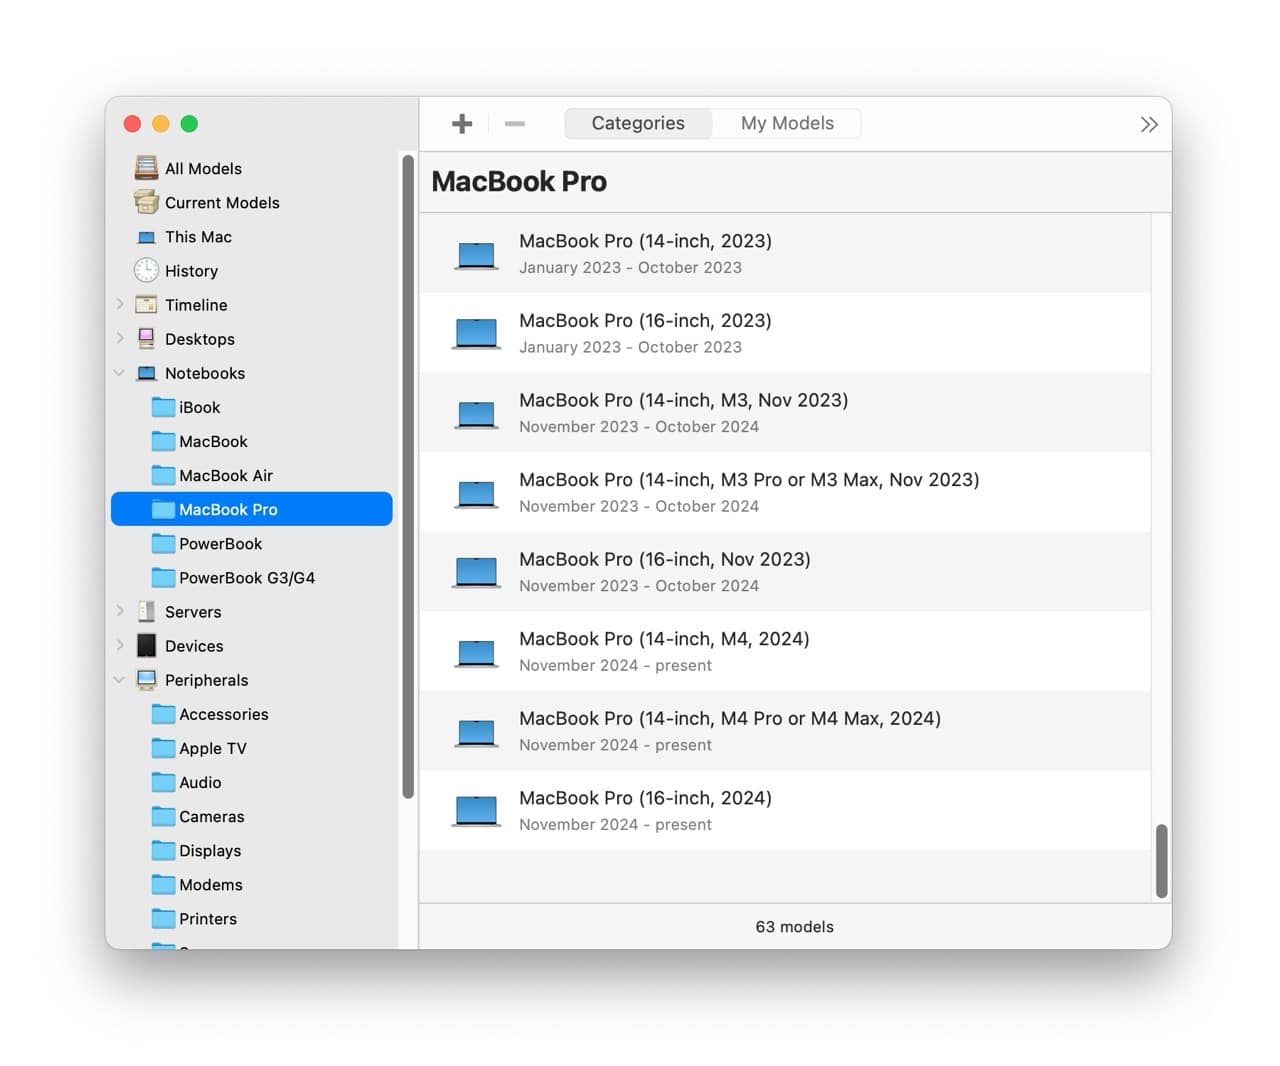Collapse the Notebooks category
1280x1066 pixels.
click(120, 373)
